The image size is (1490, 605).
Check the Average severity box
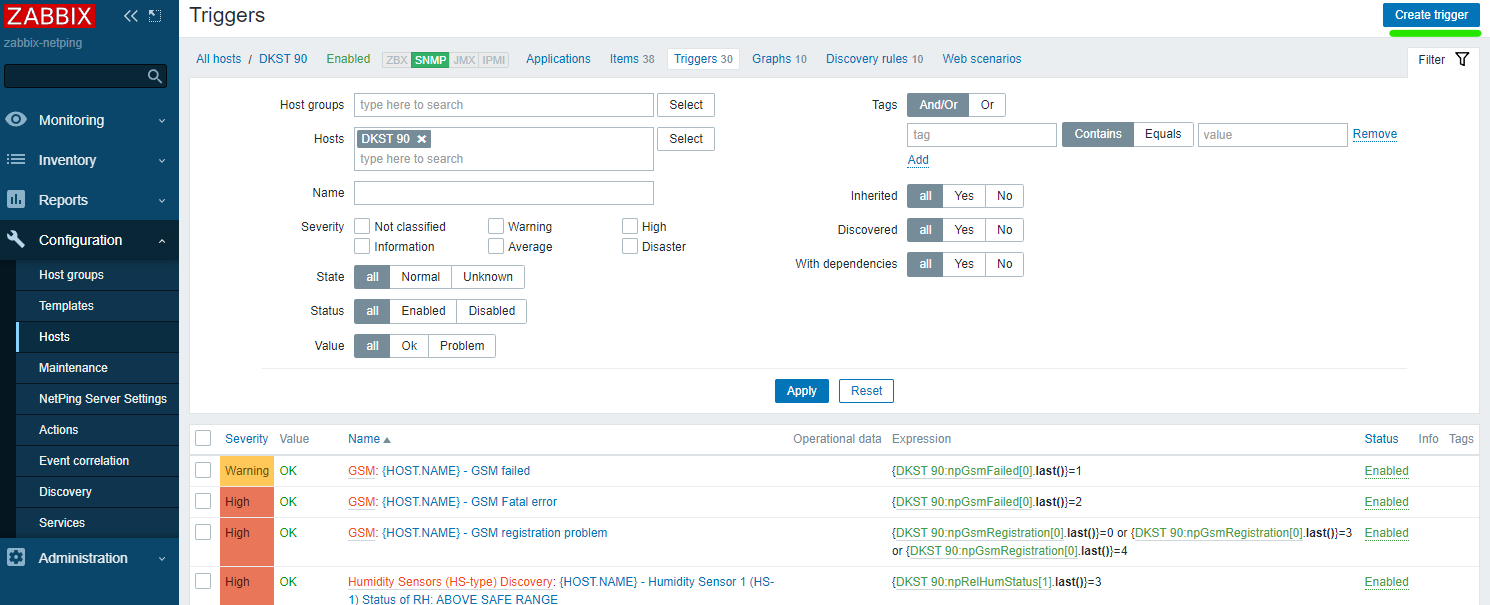[496, 247]
